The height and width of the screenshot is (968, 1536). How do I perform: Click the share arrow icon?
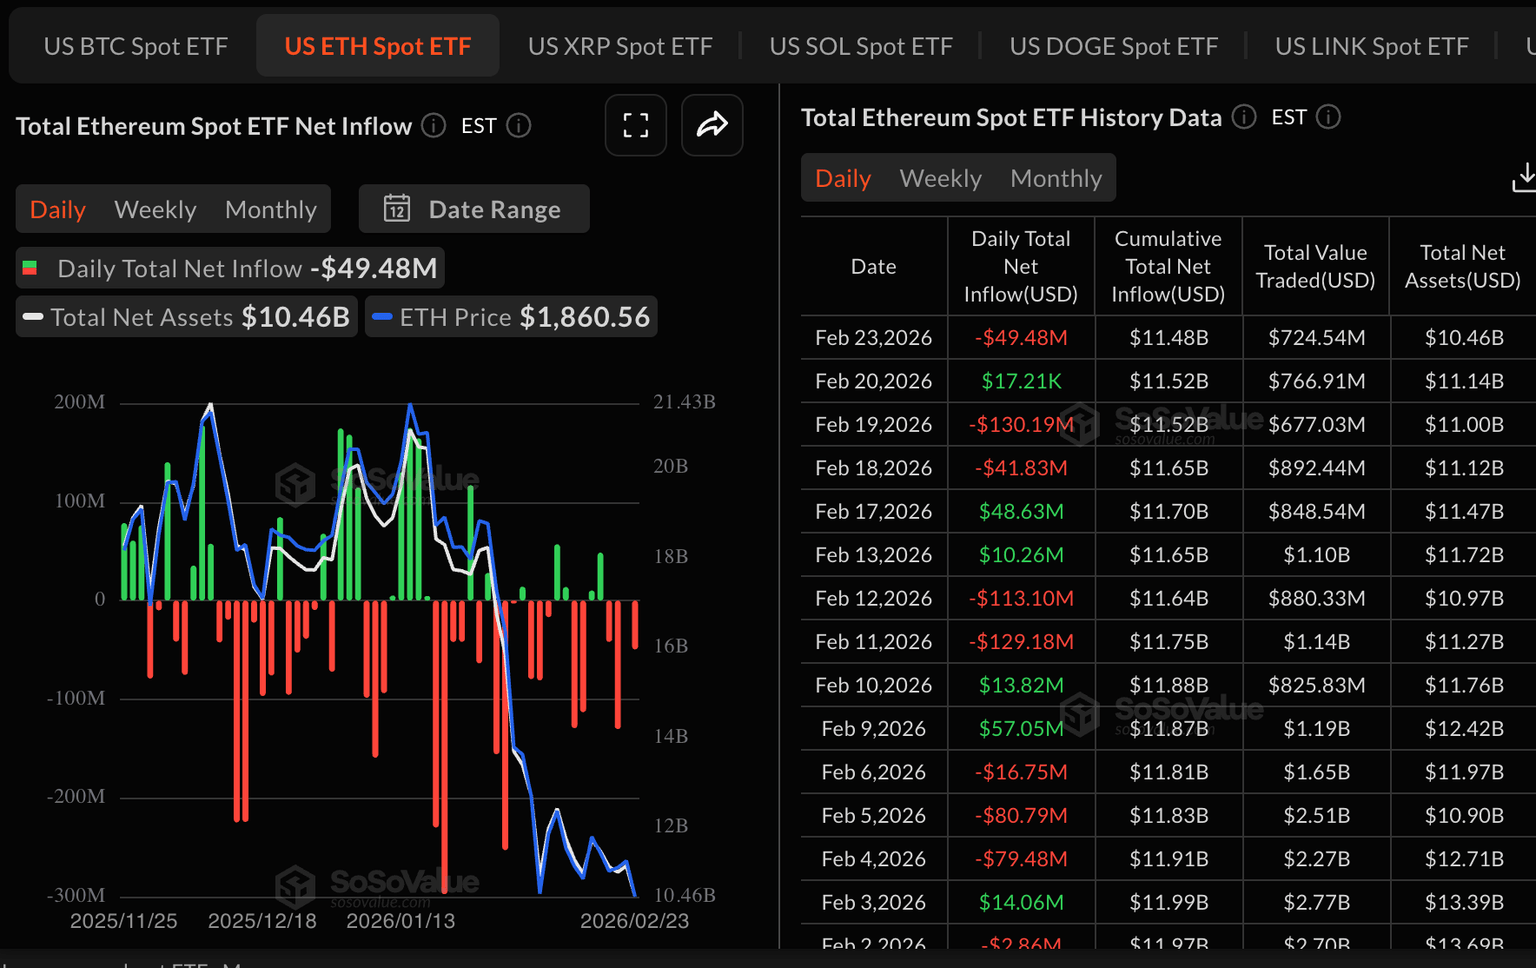(x=712, y=125)
